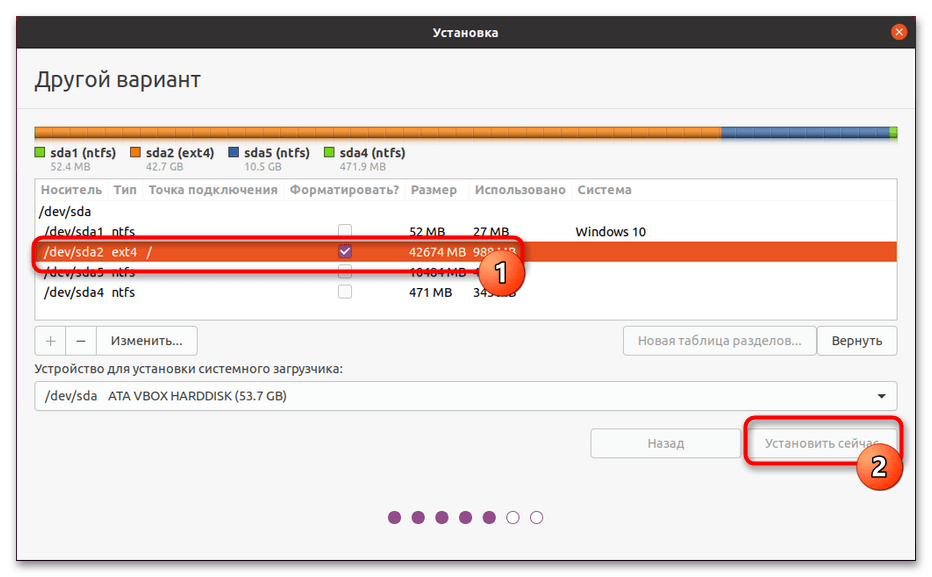932x577 pixels.
Task: Click the minus button to remove the partition
Action: pos(81,340)
